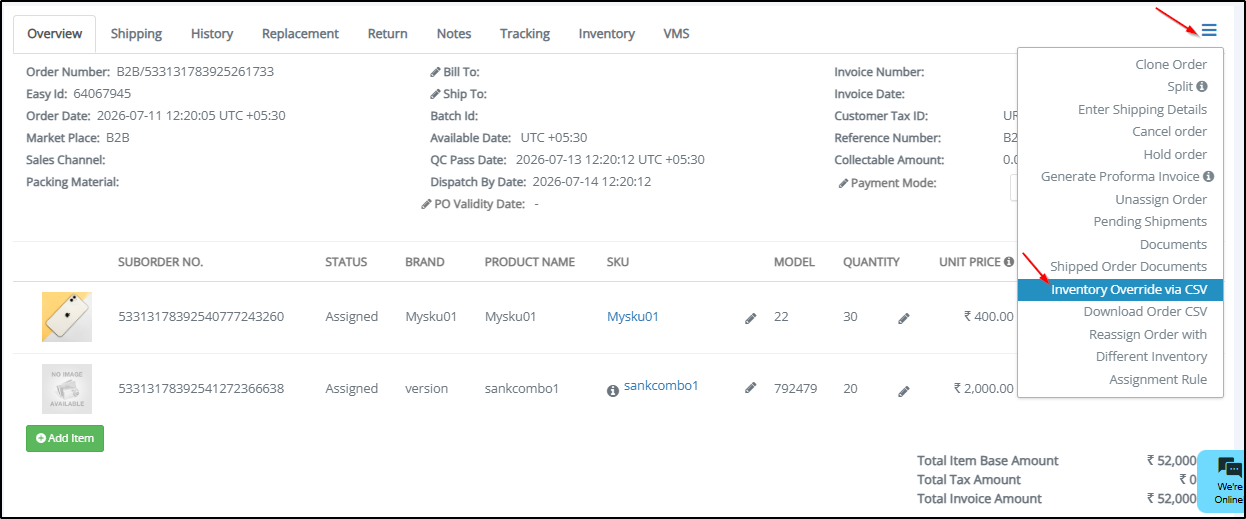Edit quantity pencil for sankcombo1 row

click(904, 390)
